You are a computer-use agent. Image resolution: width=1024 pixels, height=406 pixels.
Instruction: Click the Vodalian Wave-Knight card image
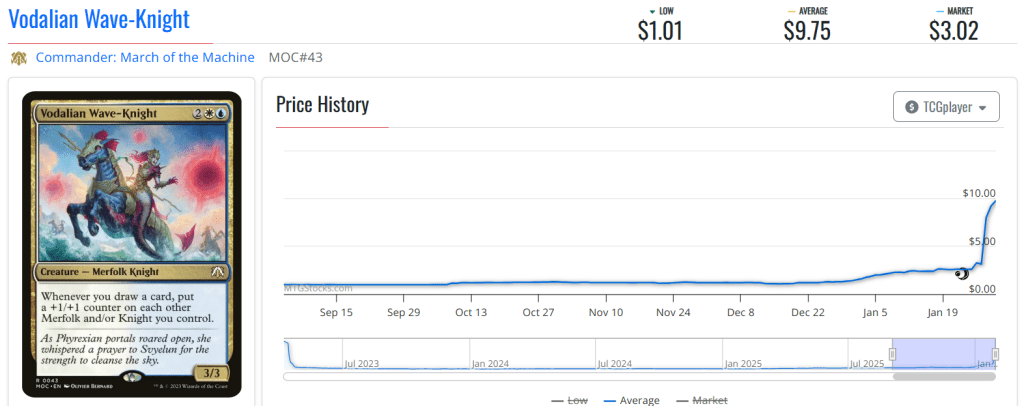[x=132, y=244]
